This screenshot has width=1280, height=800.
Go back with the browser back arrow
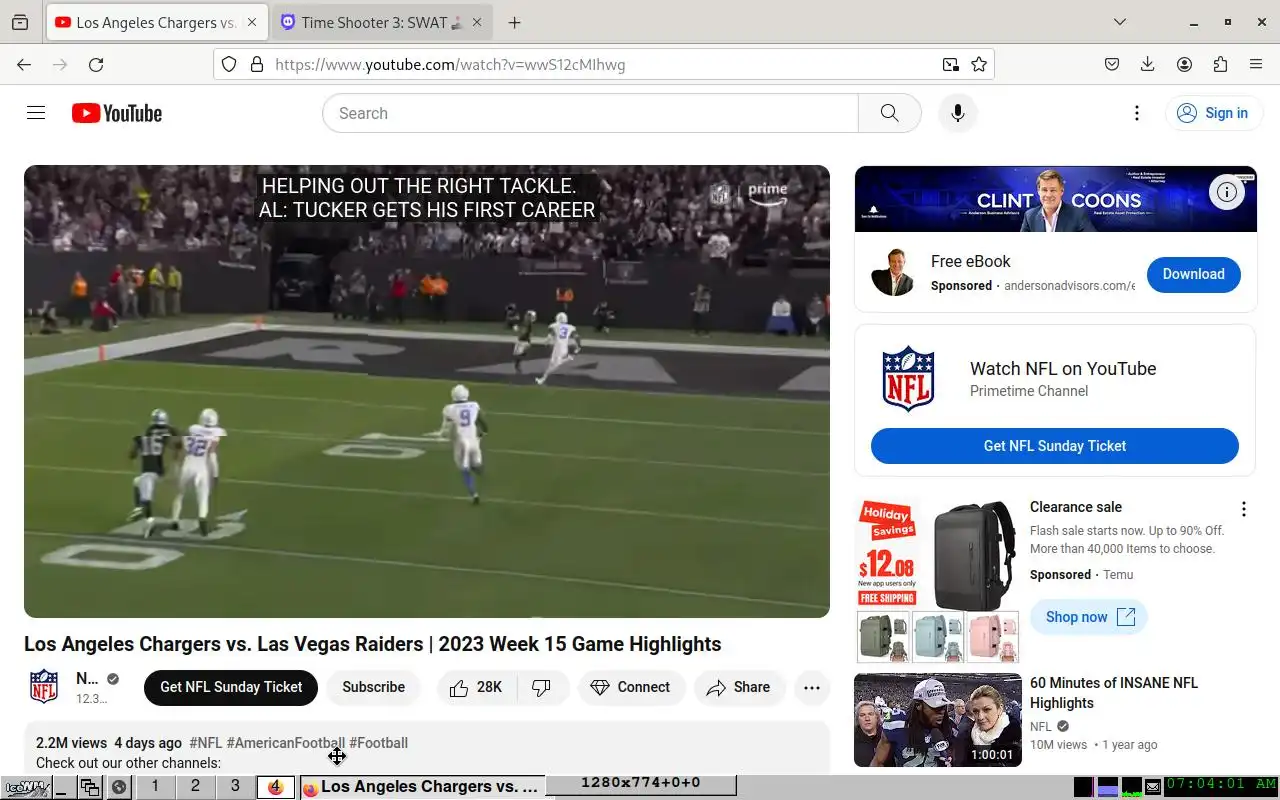point(24,64)
